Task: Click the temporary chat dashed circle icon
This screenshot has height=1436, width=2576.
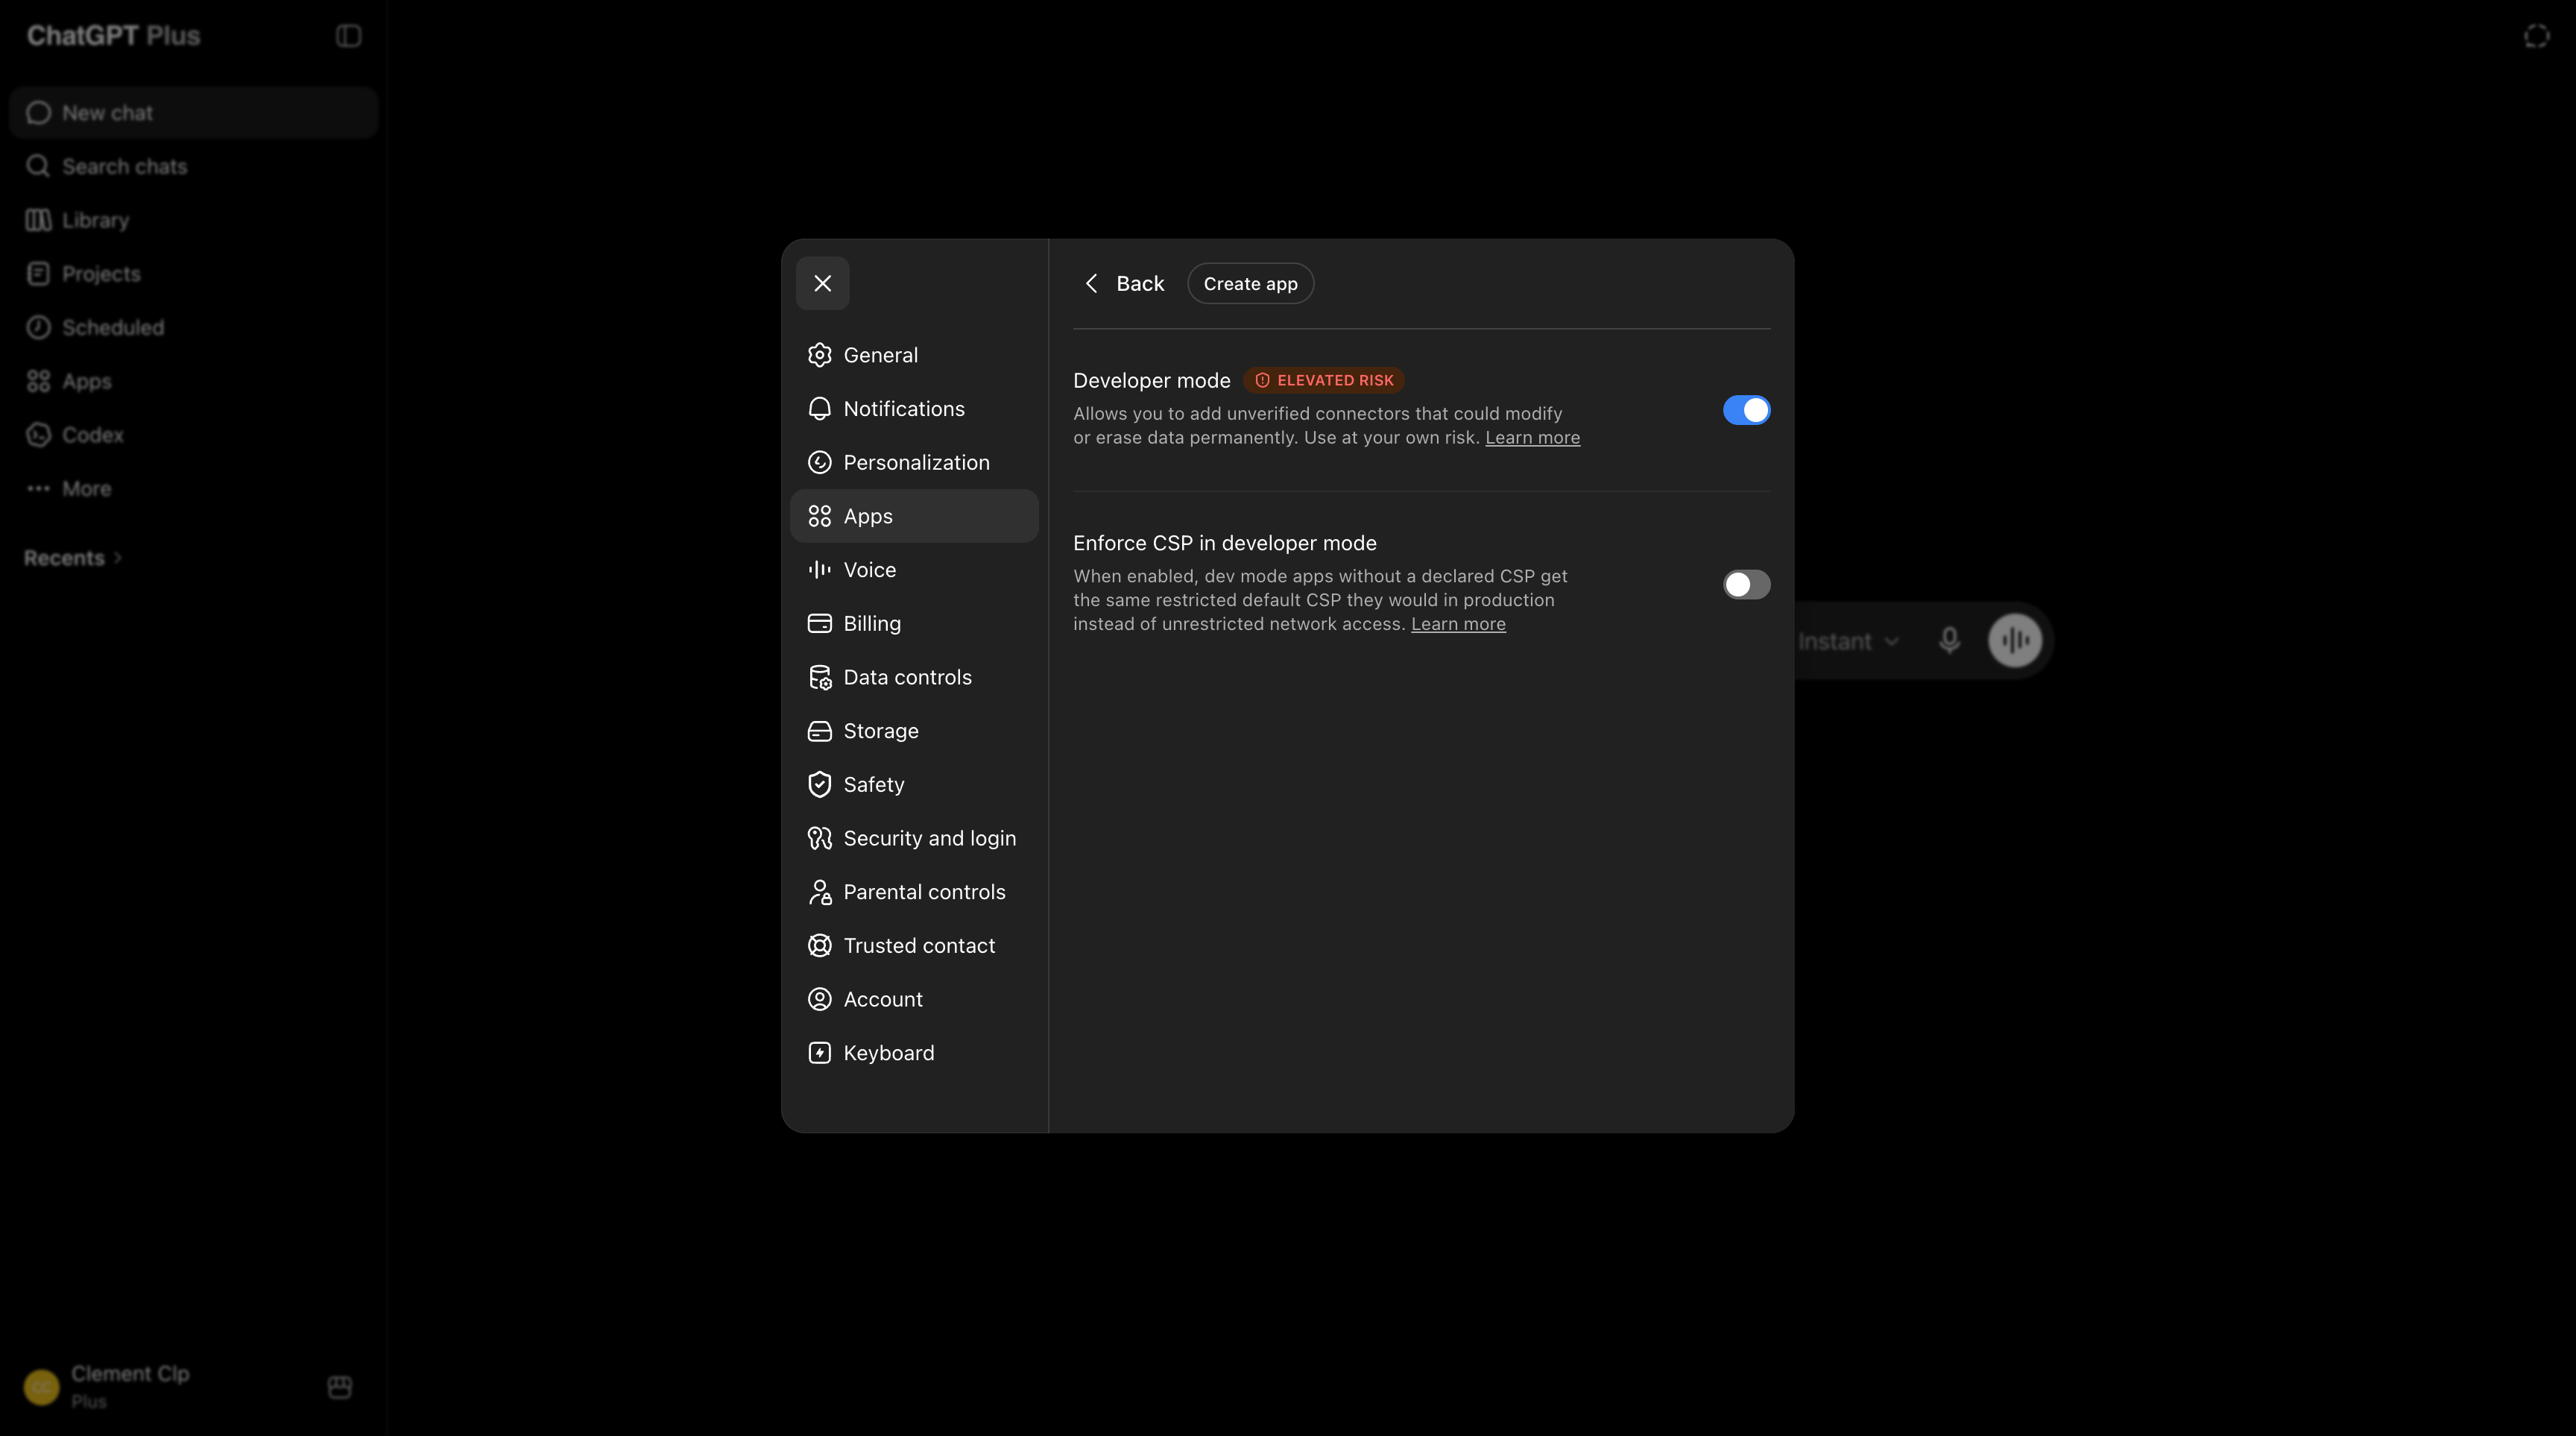Action: tap(2536, 36)
